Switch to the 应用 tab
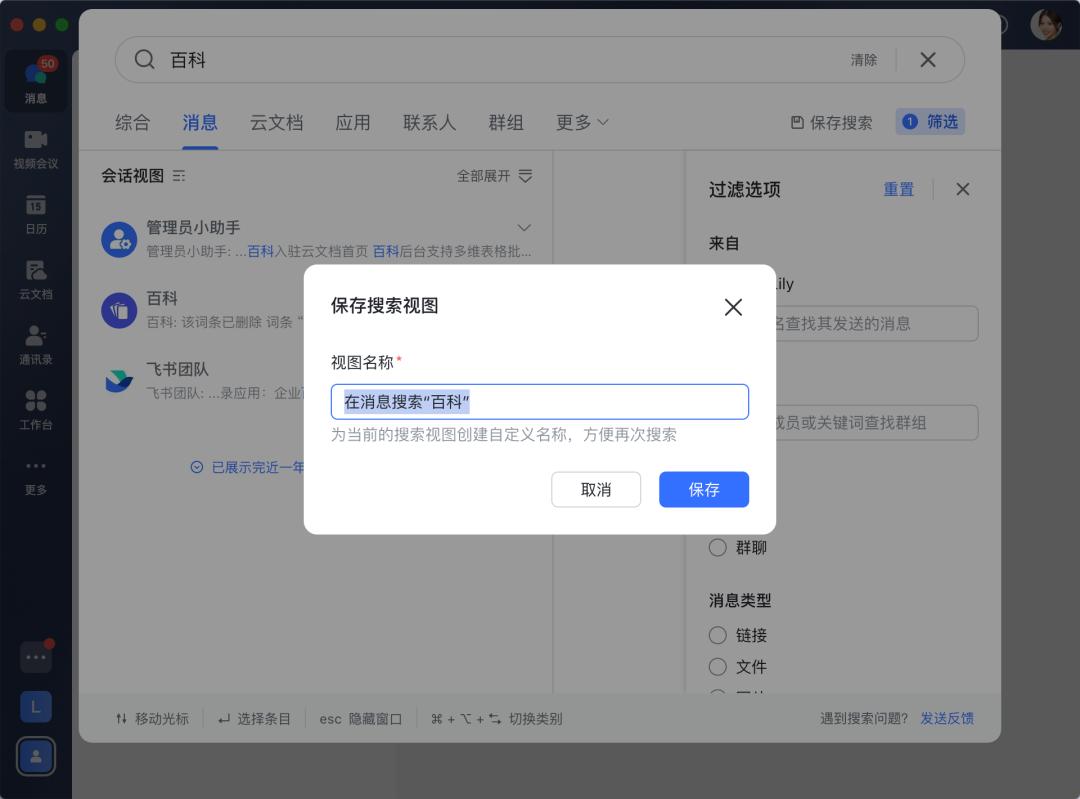Screen dimensions: 1080x799 (353, 122)
